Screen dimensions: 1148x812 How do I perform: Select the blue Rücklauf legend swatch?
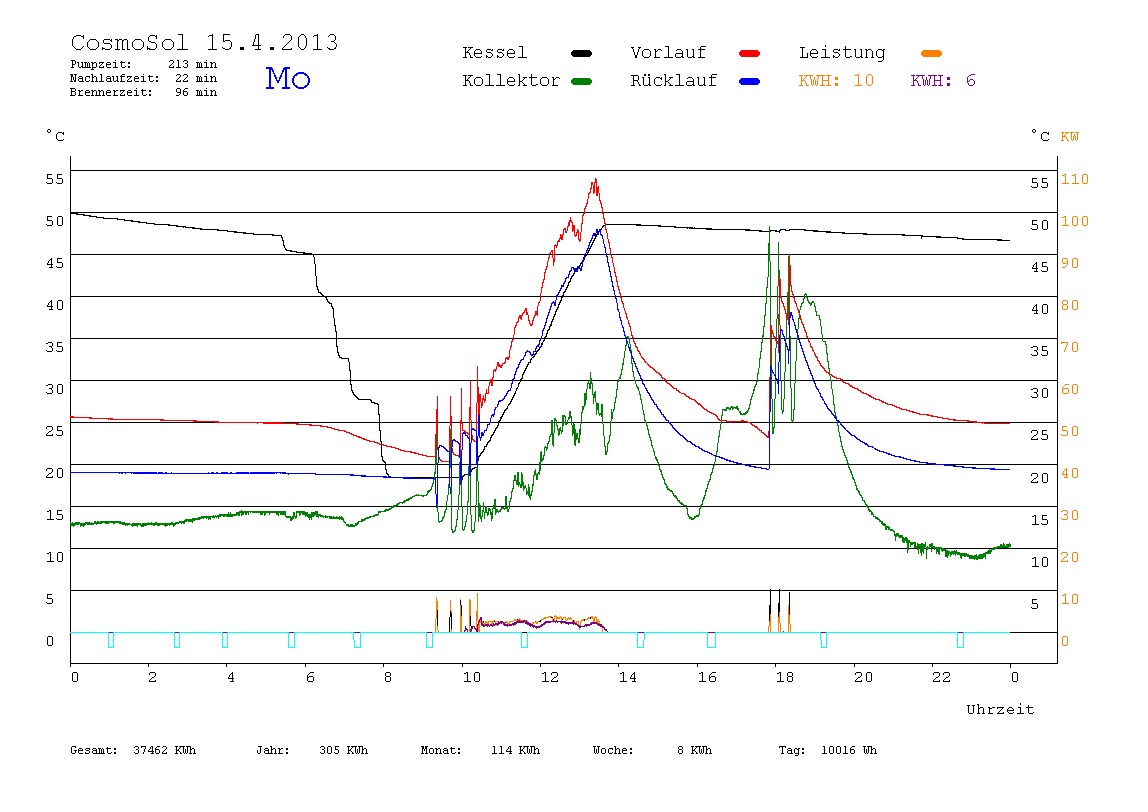click(749, 81)
